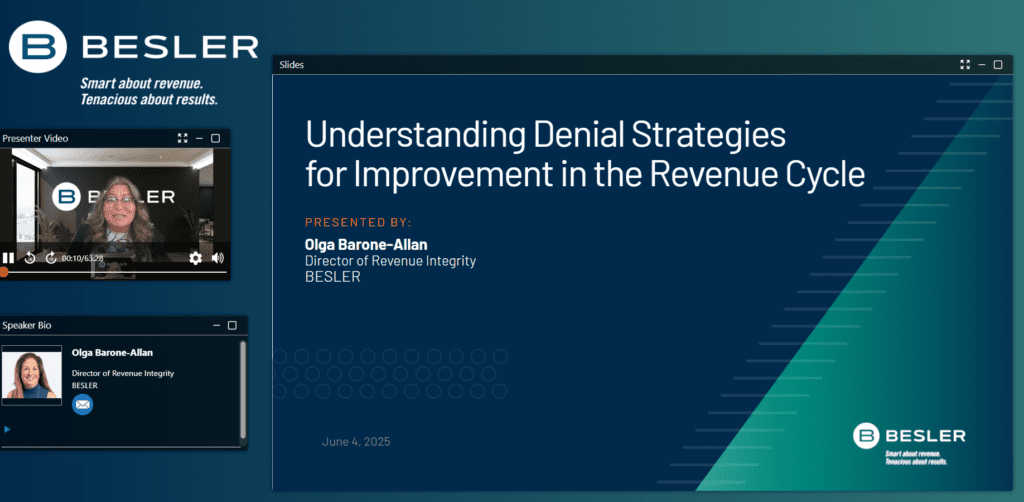Maximize the Slides panel
The image size is (1024, 502).
(998, 65)
